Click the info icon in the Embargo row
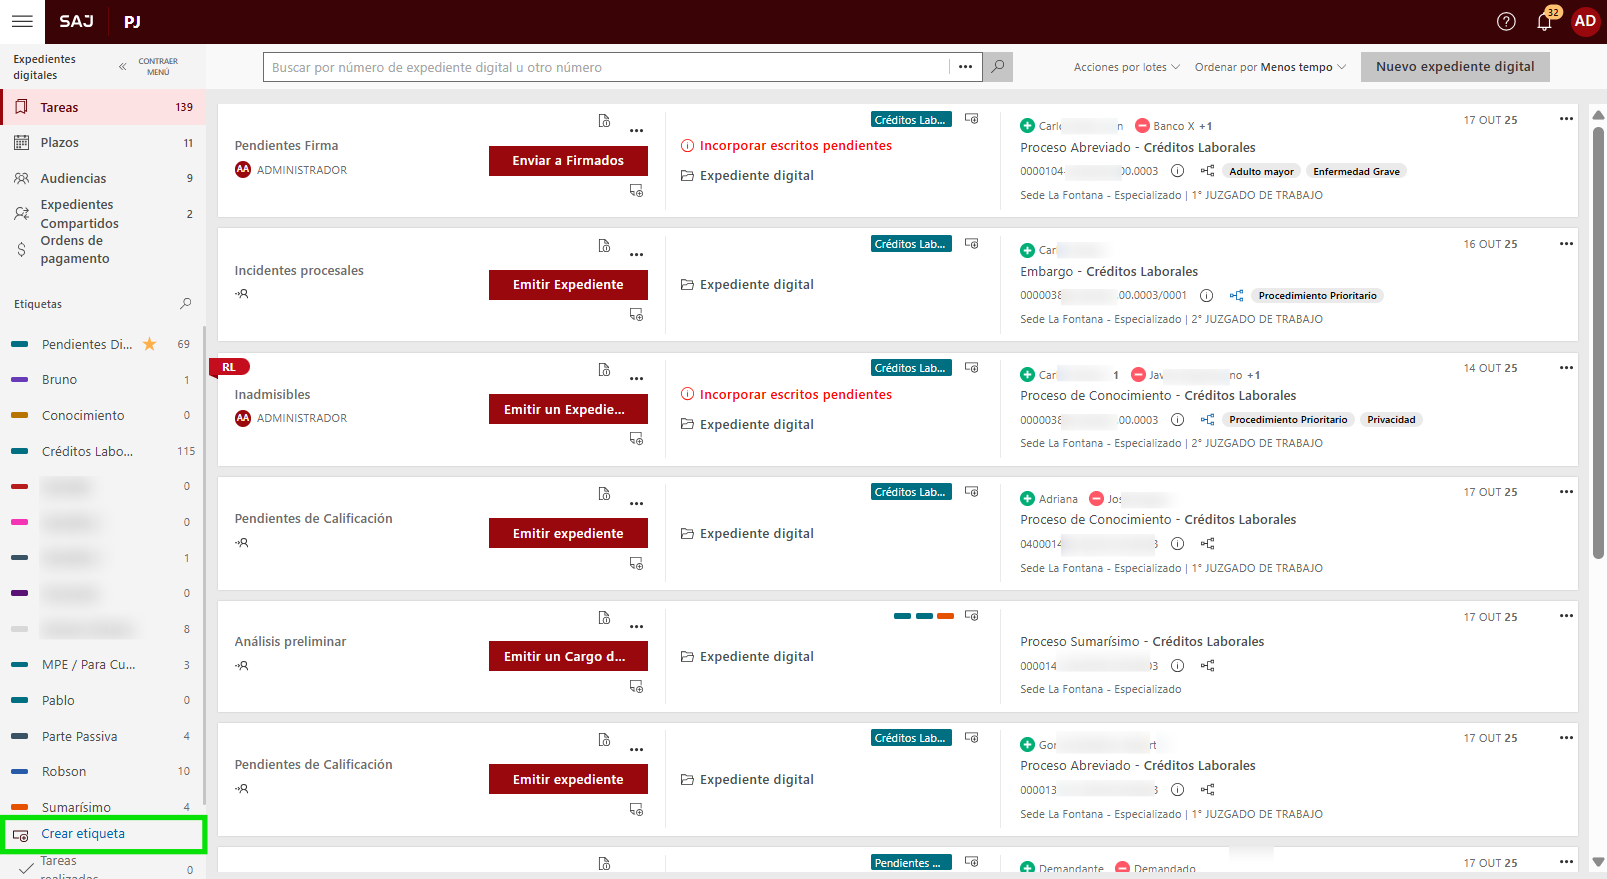The width and height of the screenshot is (1607, 879). click(1206, 296)
